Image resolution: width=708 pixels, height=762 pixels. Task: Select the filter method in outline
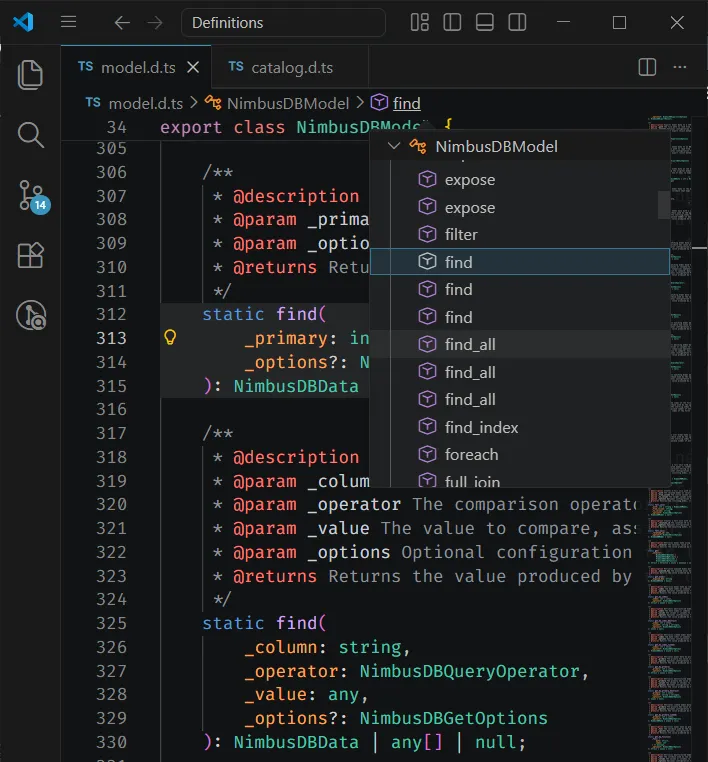tap(520, 234)
